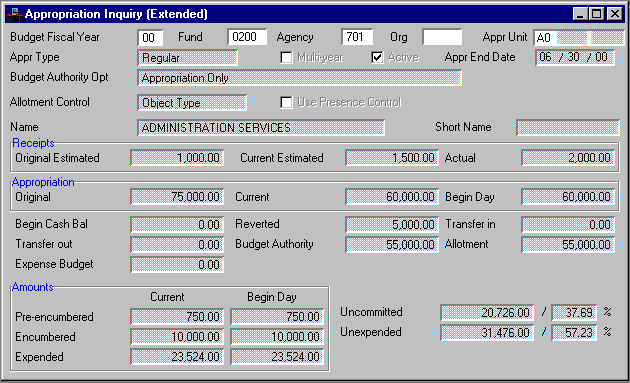
Task: Select the Appr Type field showing Regular
Action: pyautogui.click(x=188, y=58)
